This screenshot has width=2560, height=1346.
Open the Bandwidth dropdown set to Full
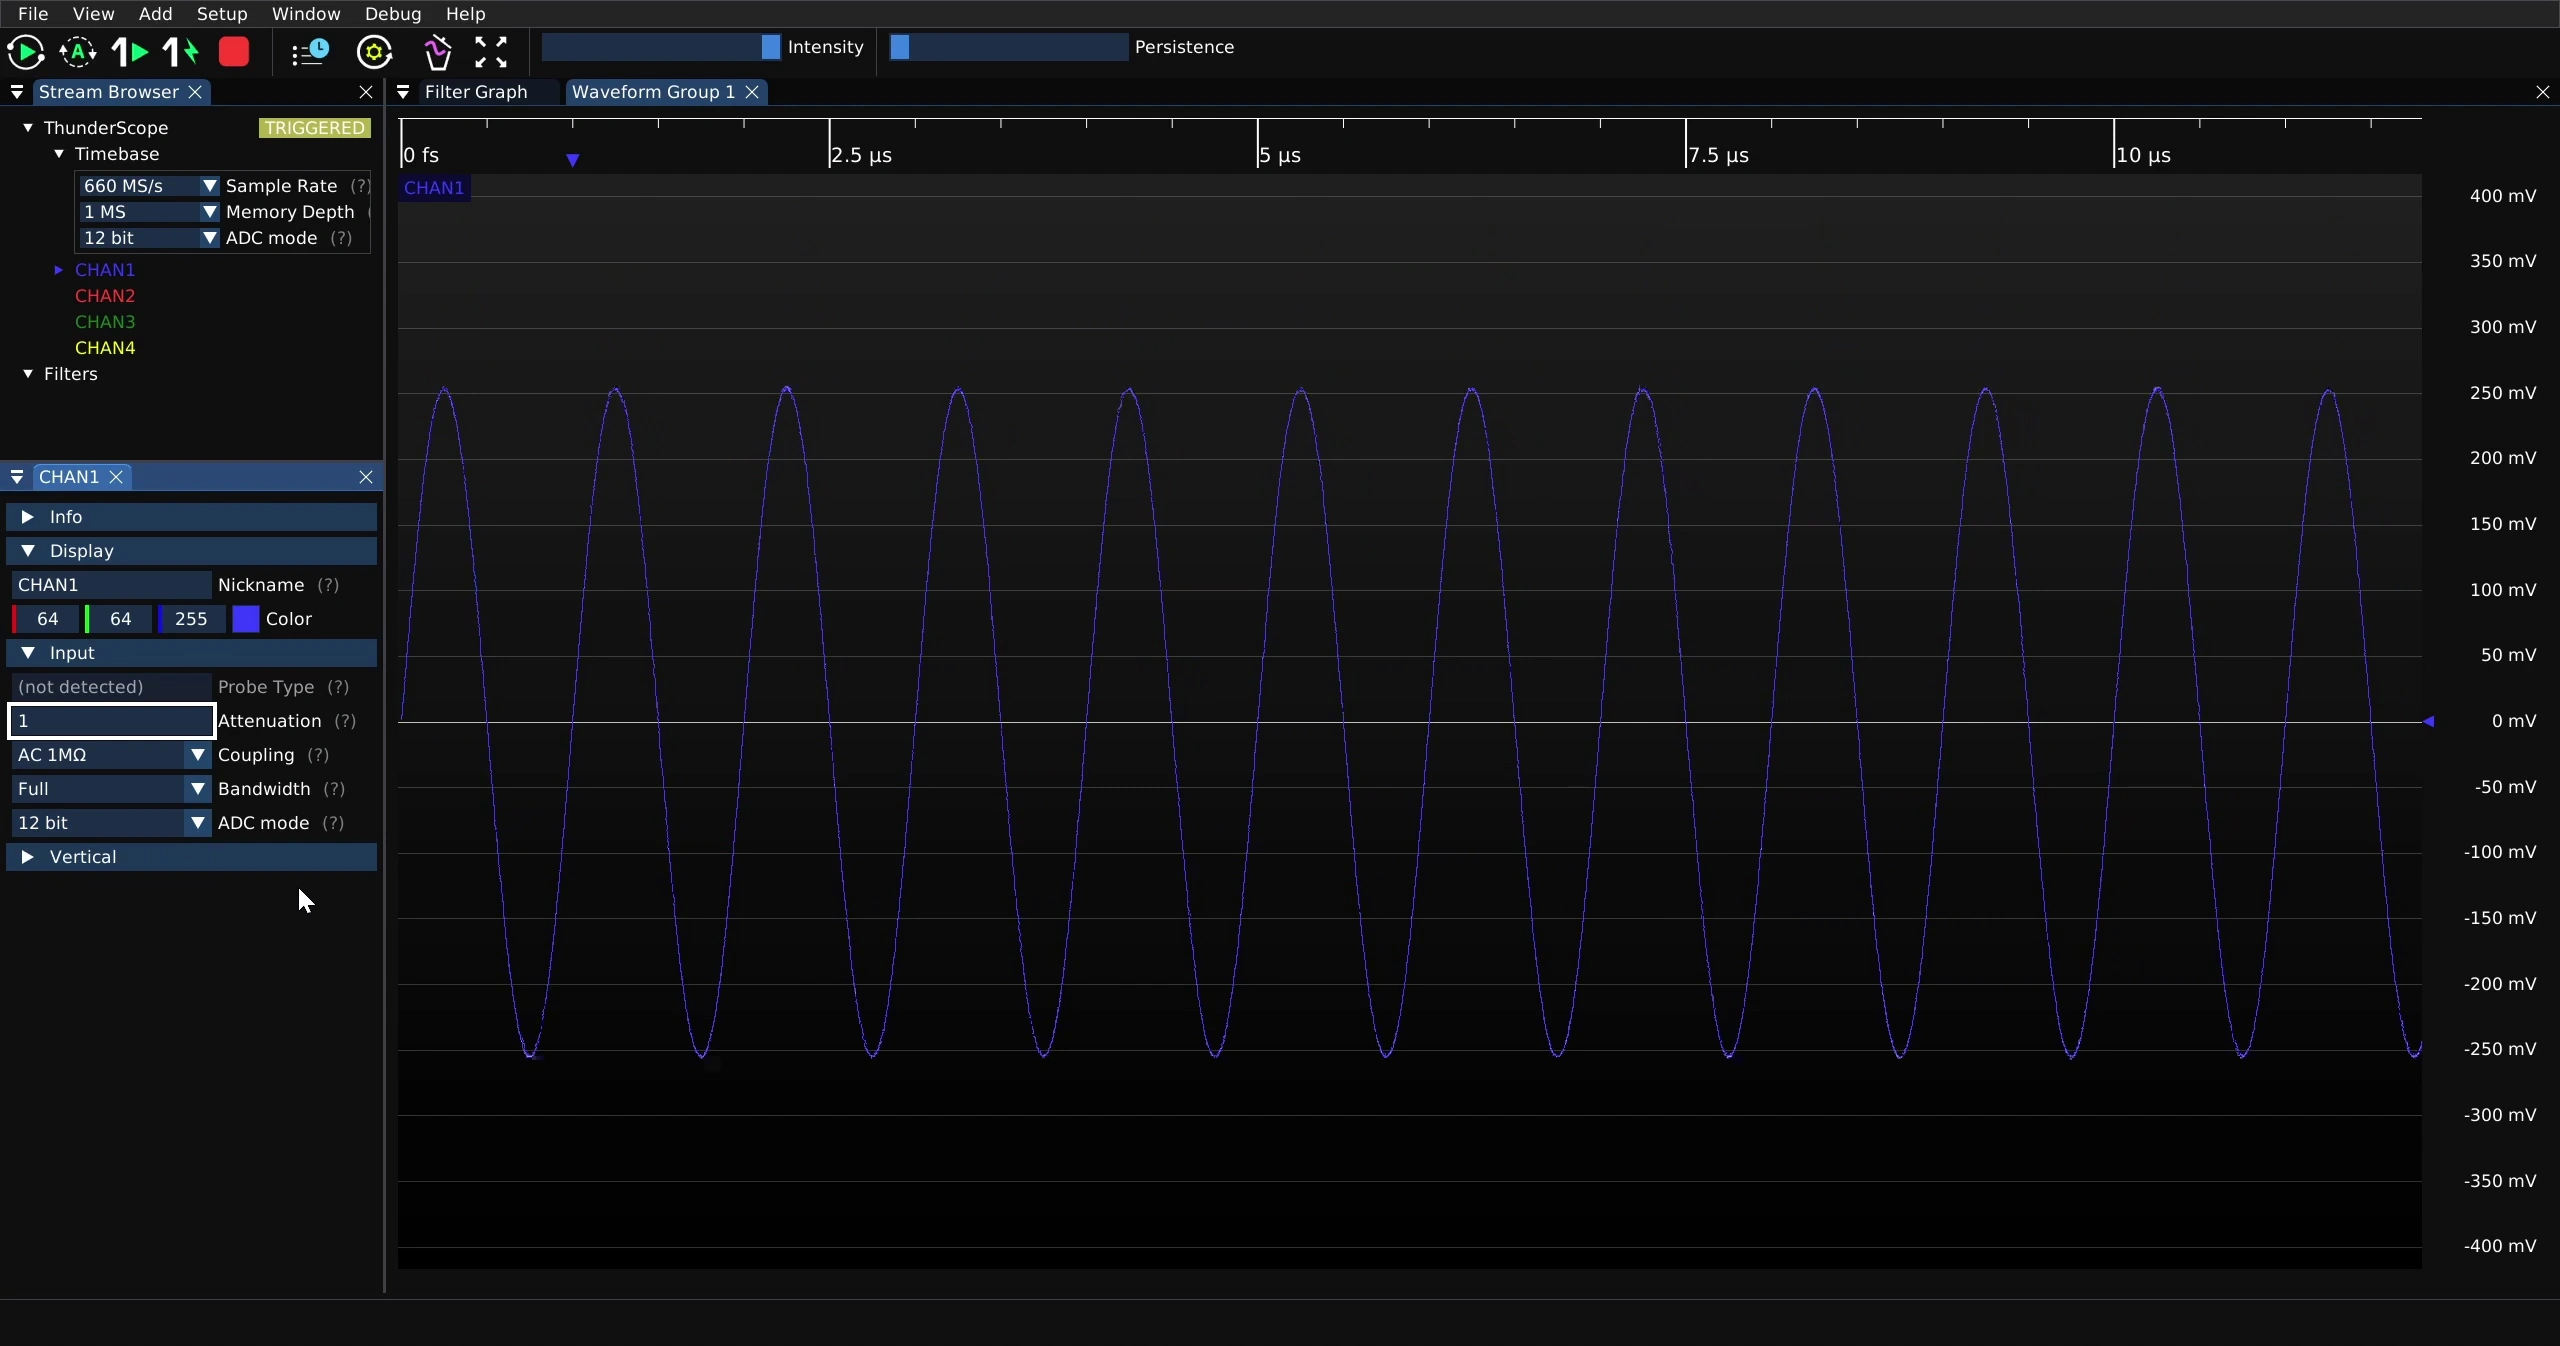click(x=110, y=789)
